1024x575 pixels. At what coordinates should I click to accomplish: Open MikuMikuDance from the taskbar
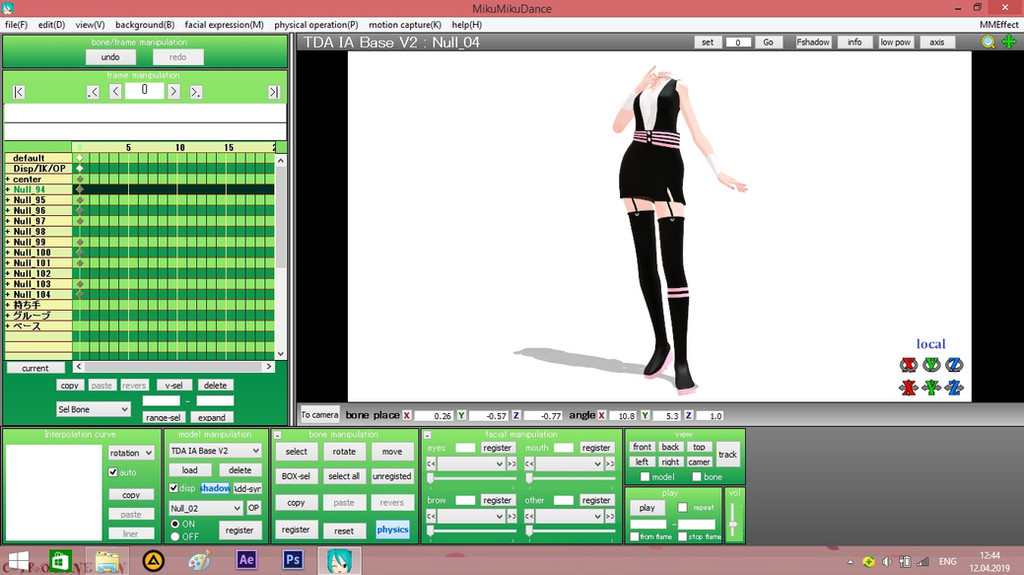[339, 561]
